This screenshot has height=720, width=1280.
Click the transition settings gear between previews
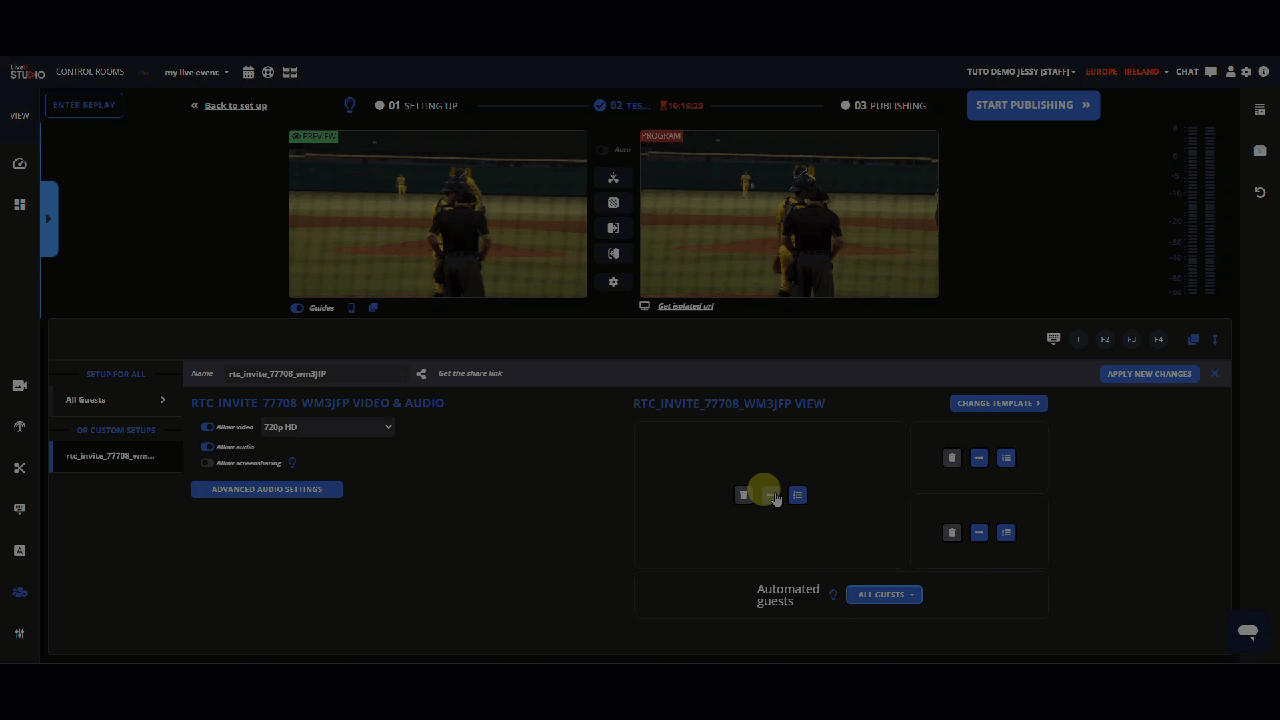point(613,282)
